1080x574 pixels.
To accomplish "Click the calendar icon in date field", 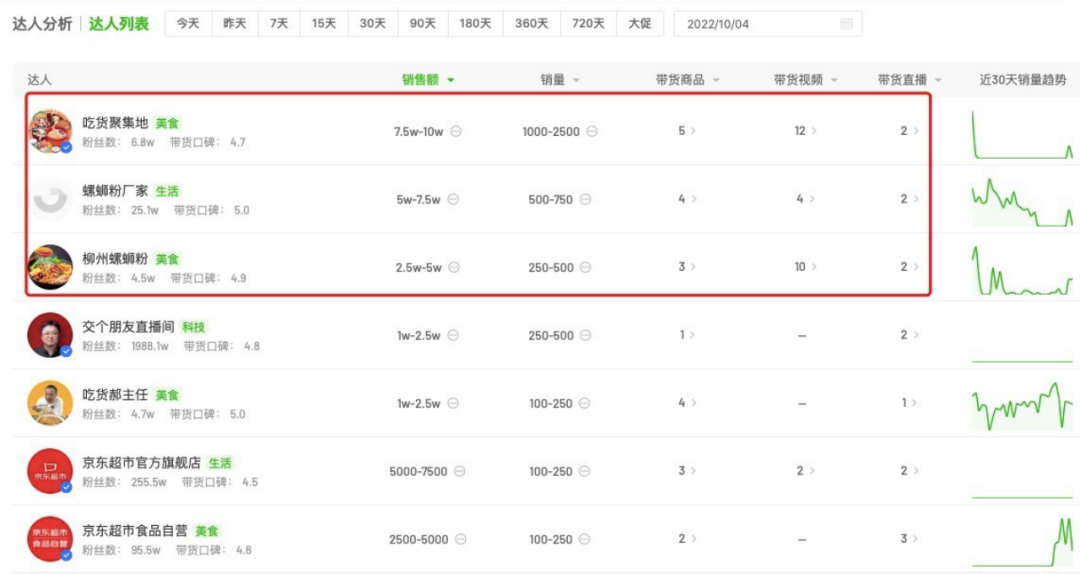I will click(x=846, y=24).
